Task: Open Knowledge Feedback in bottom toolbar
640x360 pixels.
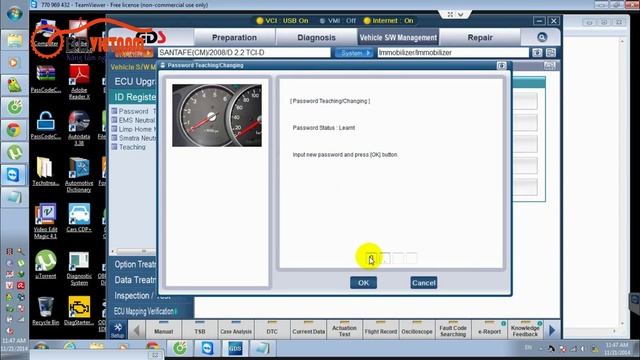Action: (525, 330)
